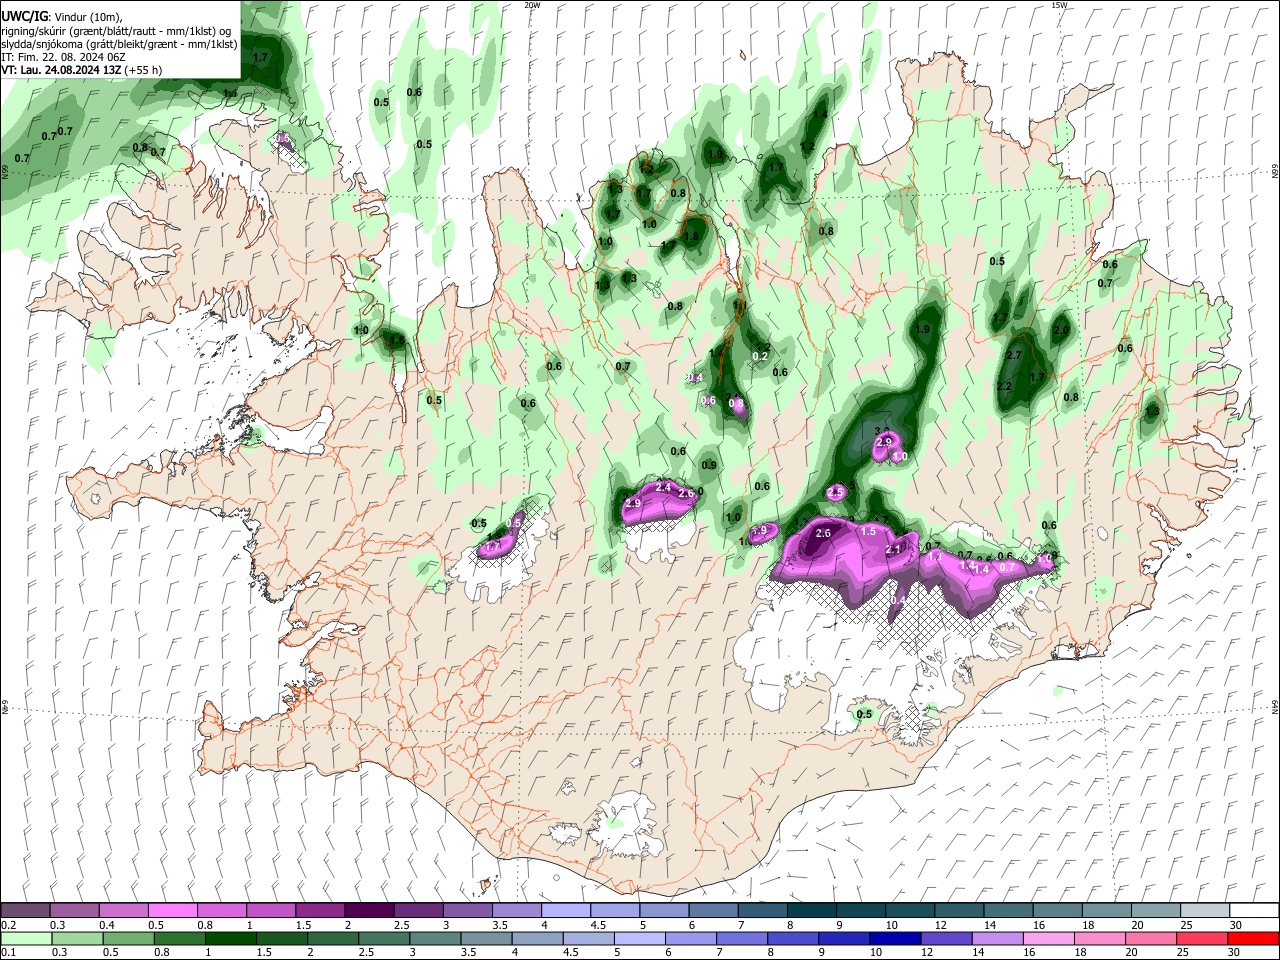Select the lavender 4 swatch in top legend row
1280x960 pixels.
(x=565, y=911)
